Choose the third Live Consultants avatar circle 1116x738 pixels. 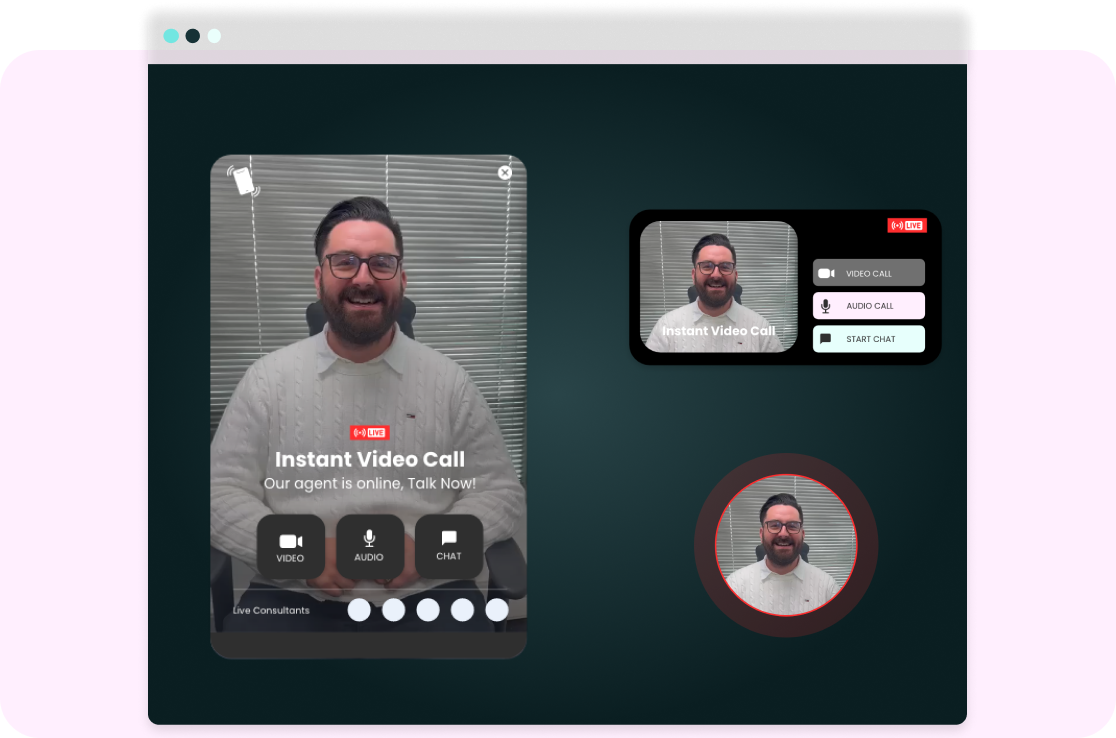click(x=428, y=610)
